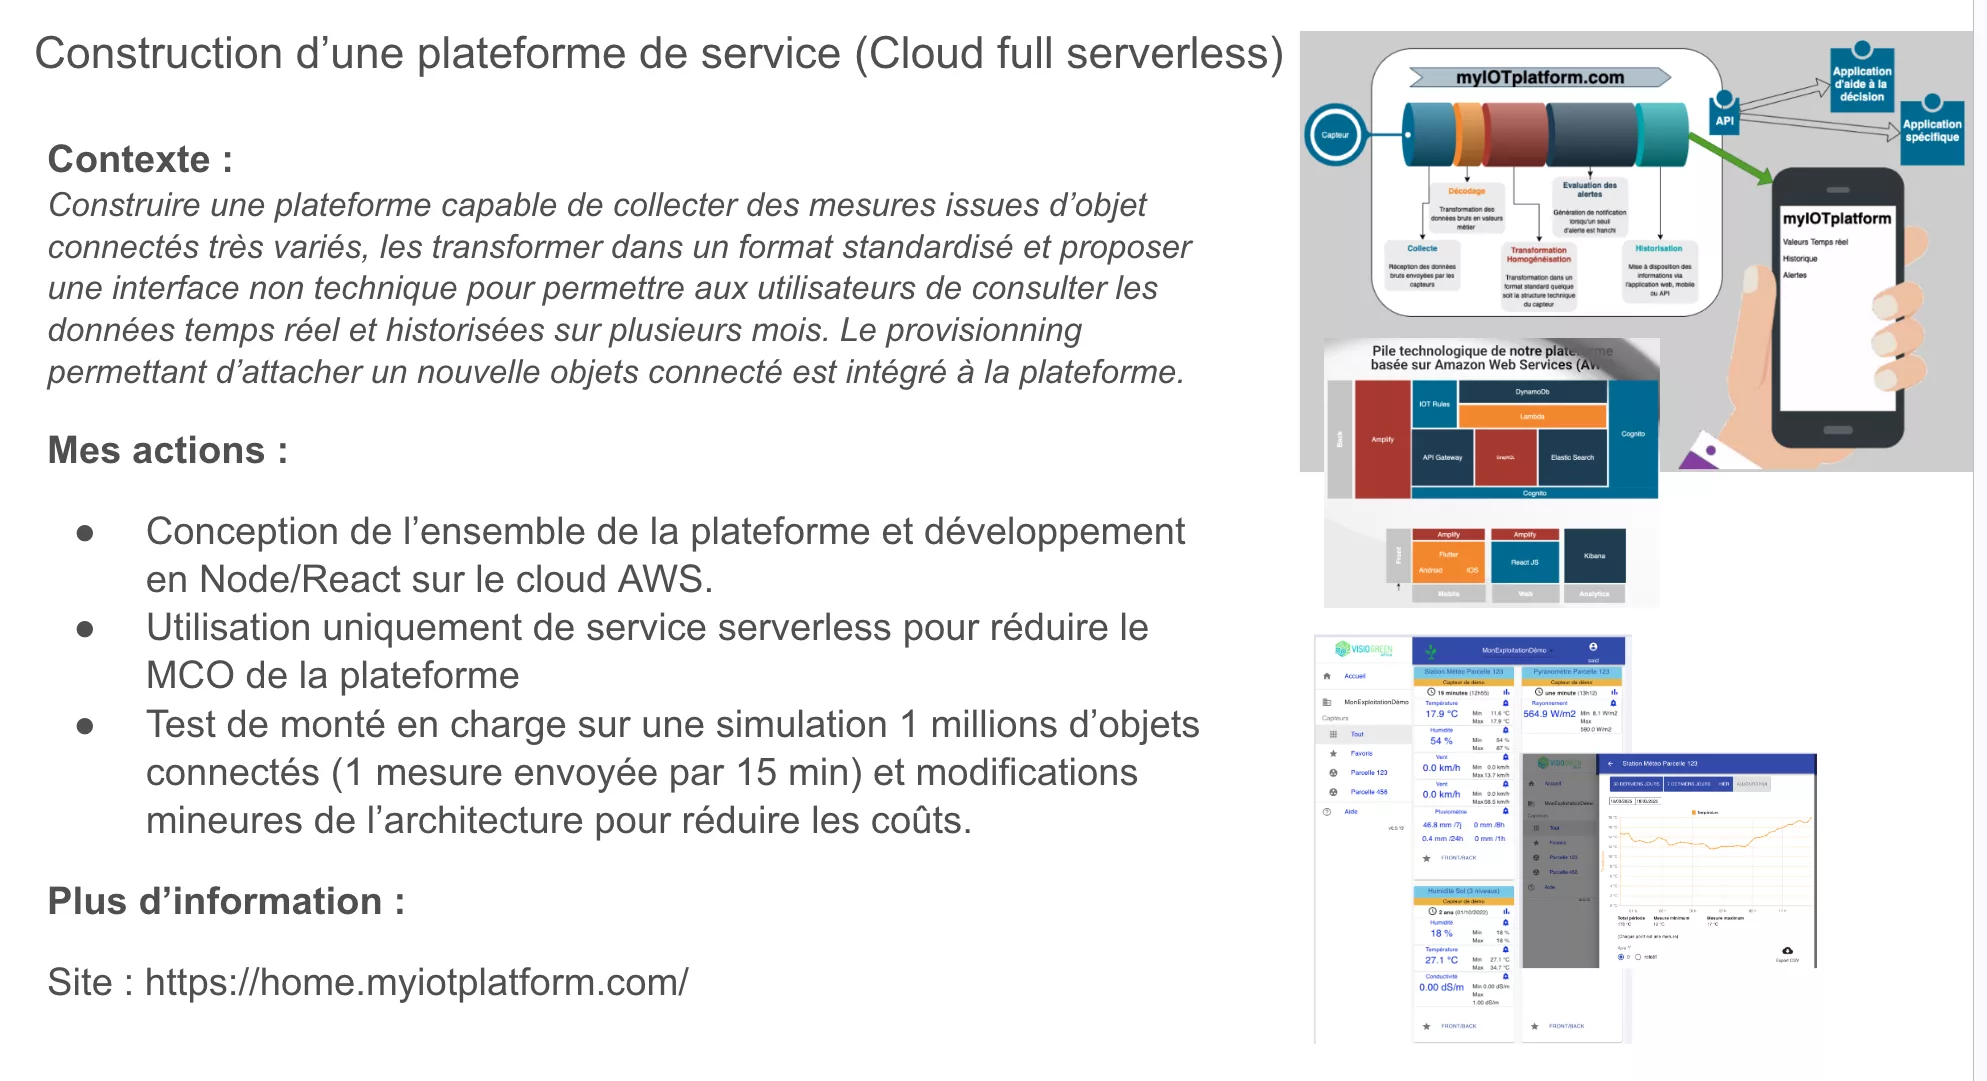This screenshot has height=1081, width=1987.
Task: Click the bell icon for Pluviométrie
Action: click(1506, 811)
